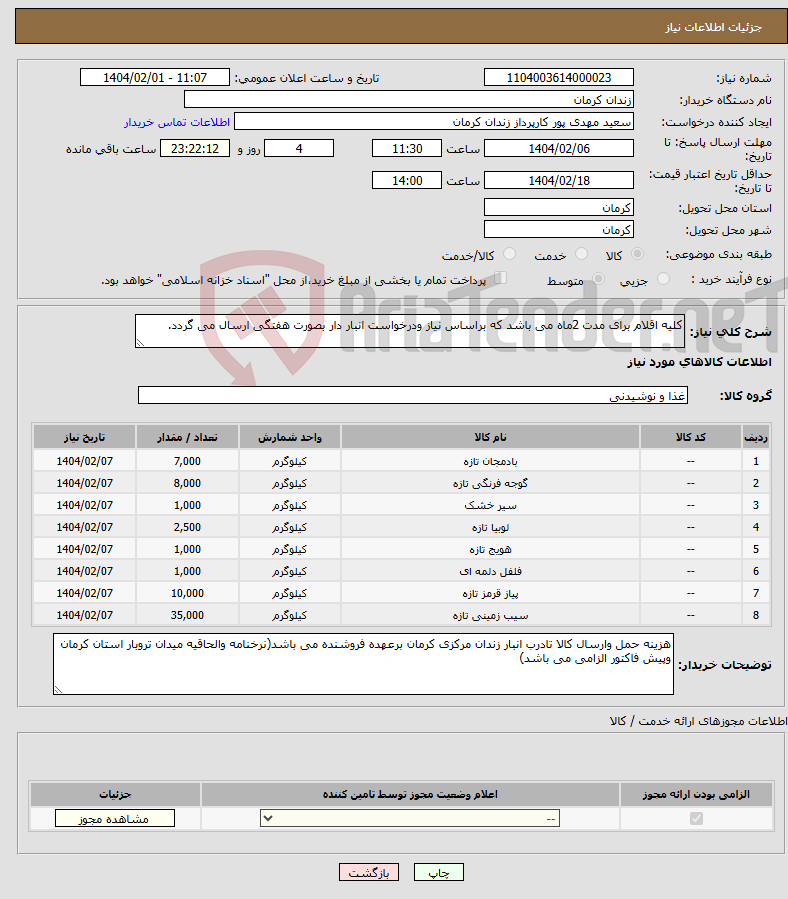788x899 pixels.
Task: Click the requester name field
Action: (434, 122)
